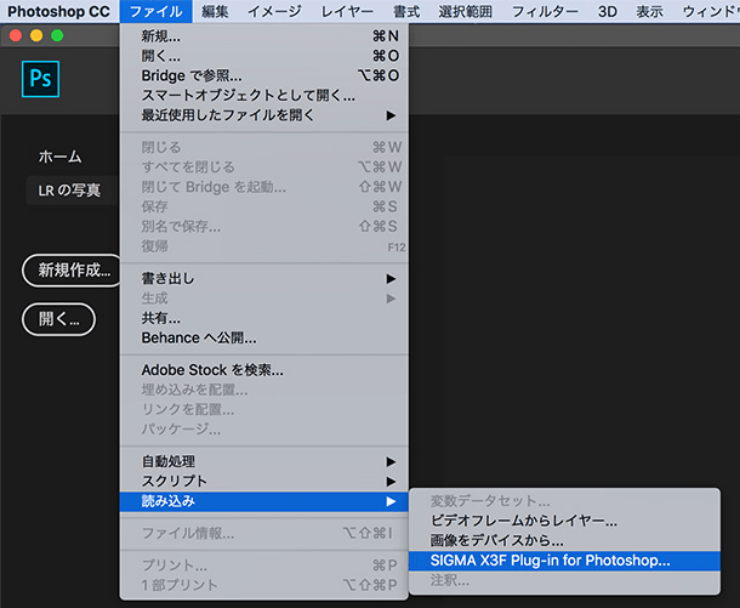Select Adobe Stock を検索... item
The height and width of the screenshot is (608, 740).
(x=264, y=370)
